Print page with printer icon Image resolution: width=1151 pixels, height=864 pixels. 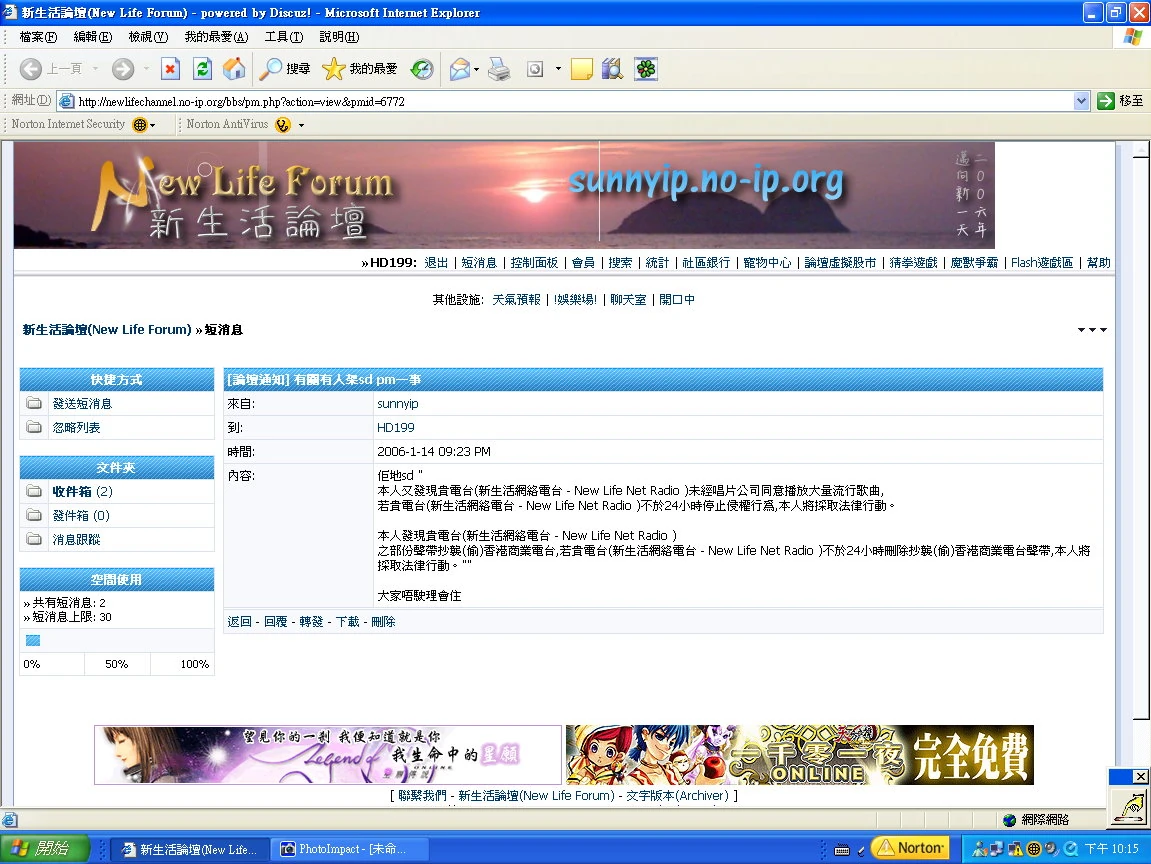click(499, 69)
